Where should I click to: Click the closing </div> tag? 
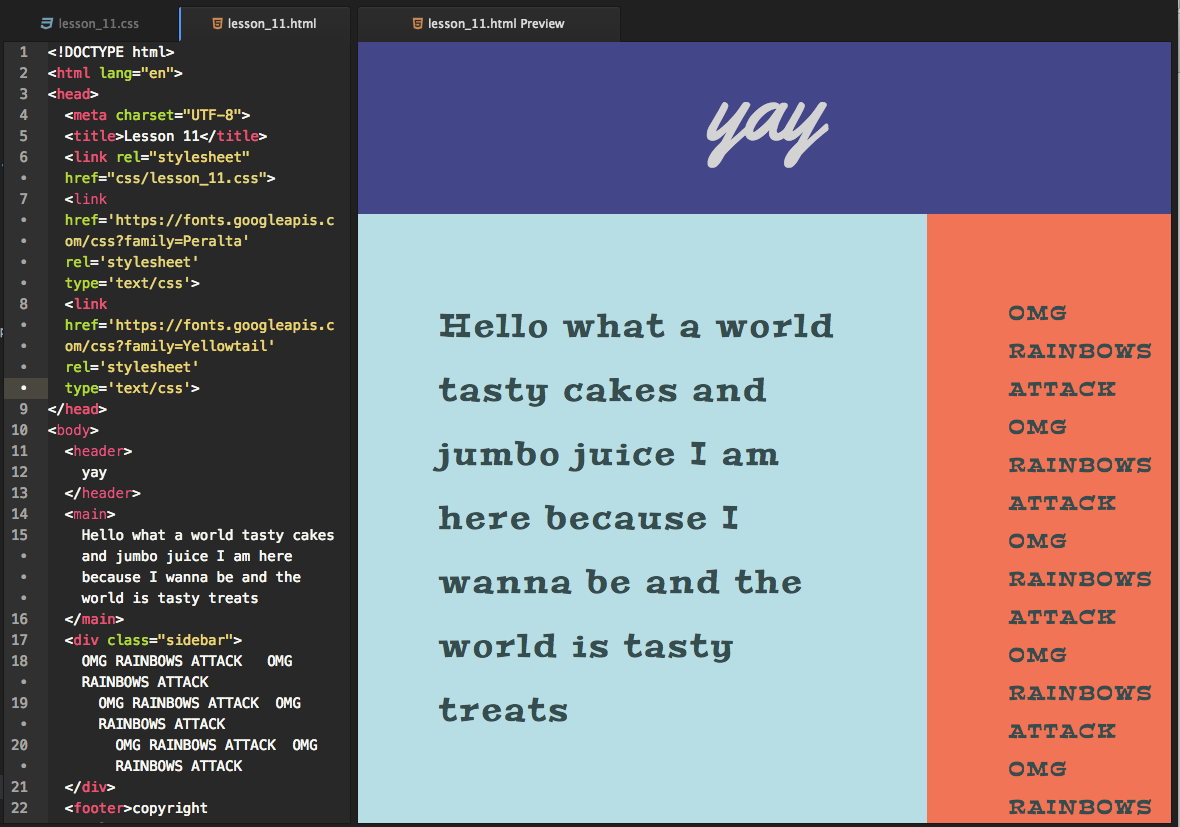90,786
